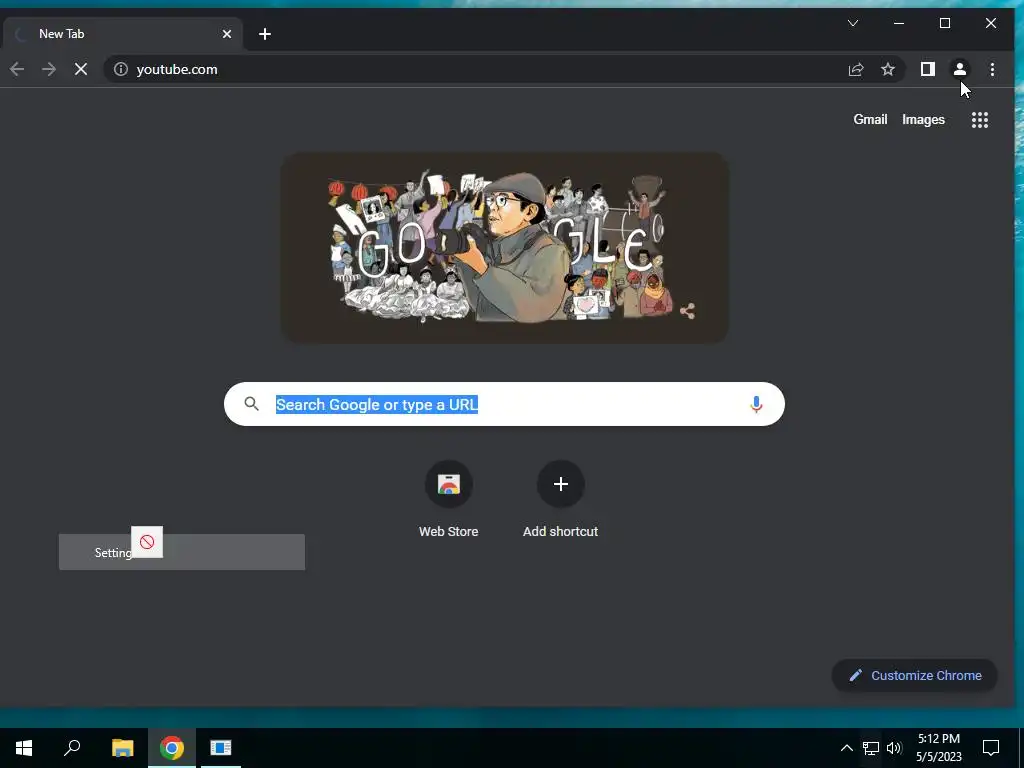Start voice search with microphone

756,404
